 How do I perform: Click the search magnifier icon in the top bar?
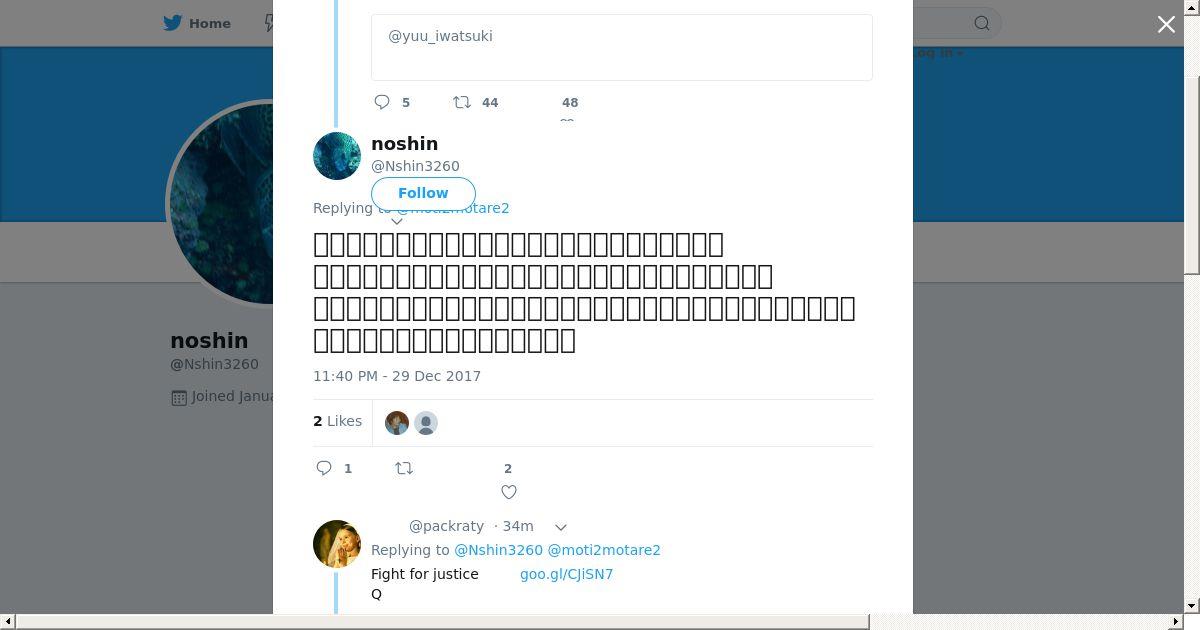982,23
